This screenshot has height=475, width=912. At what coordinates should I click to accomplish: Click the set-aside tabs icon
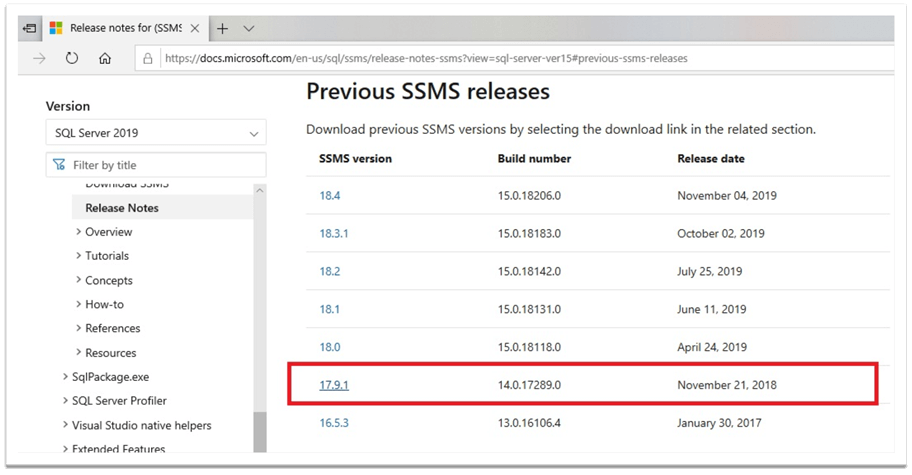(30, 29)
